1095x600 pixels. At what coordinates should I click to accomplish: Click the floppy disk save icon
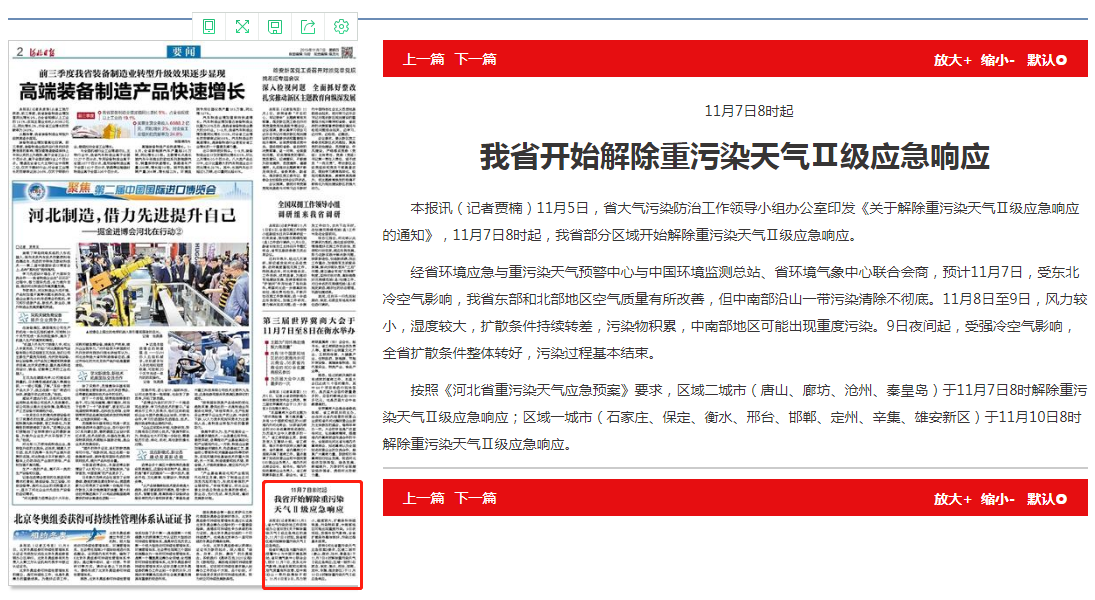[x=275, y=26]
